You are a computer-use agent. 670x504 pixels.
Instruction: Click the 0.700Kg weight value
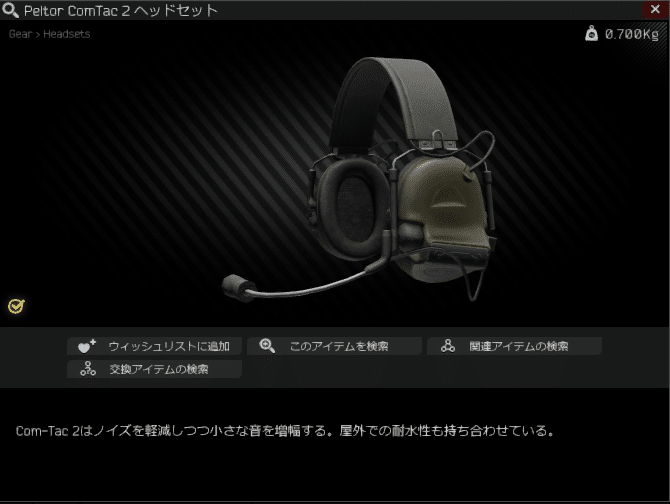(632, 34)
